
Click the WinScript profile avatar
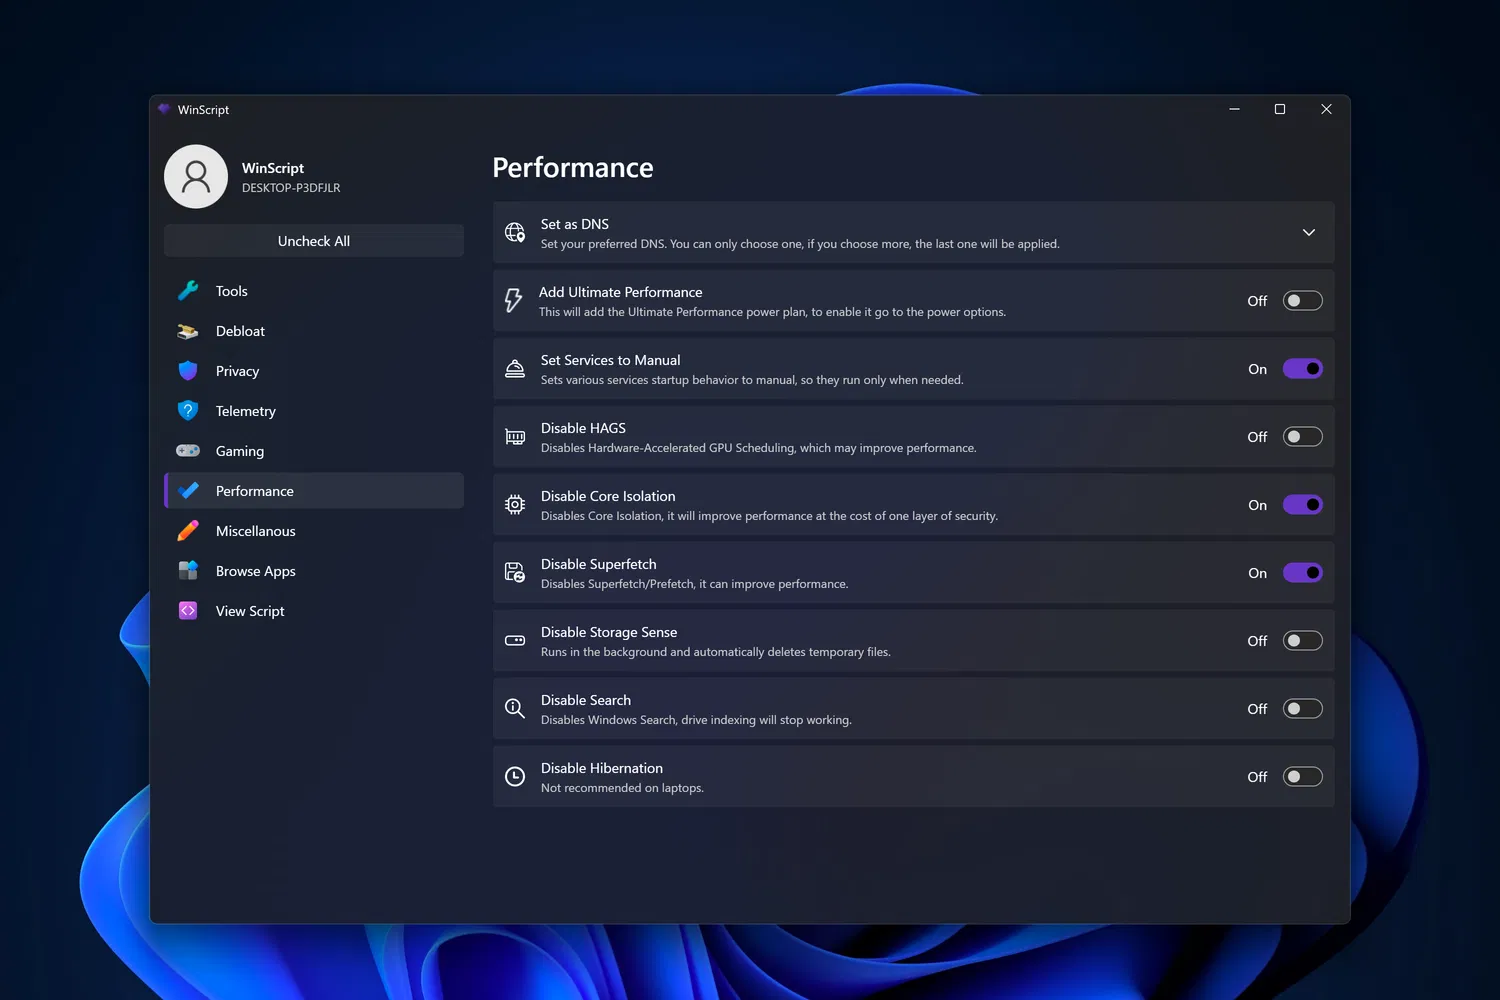coord(196,177)
